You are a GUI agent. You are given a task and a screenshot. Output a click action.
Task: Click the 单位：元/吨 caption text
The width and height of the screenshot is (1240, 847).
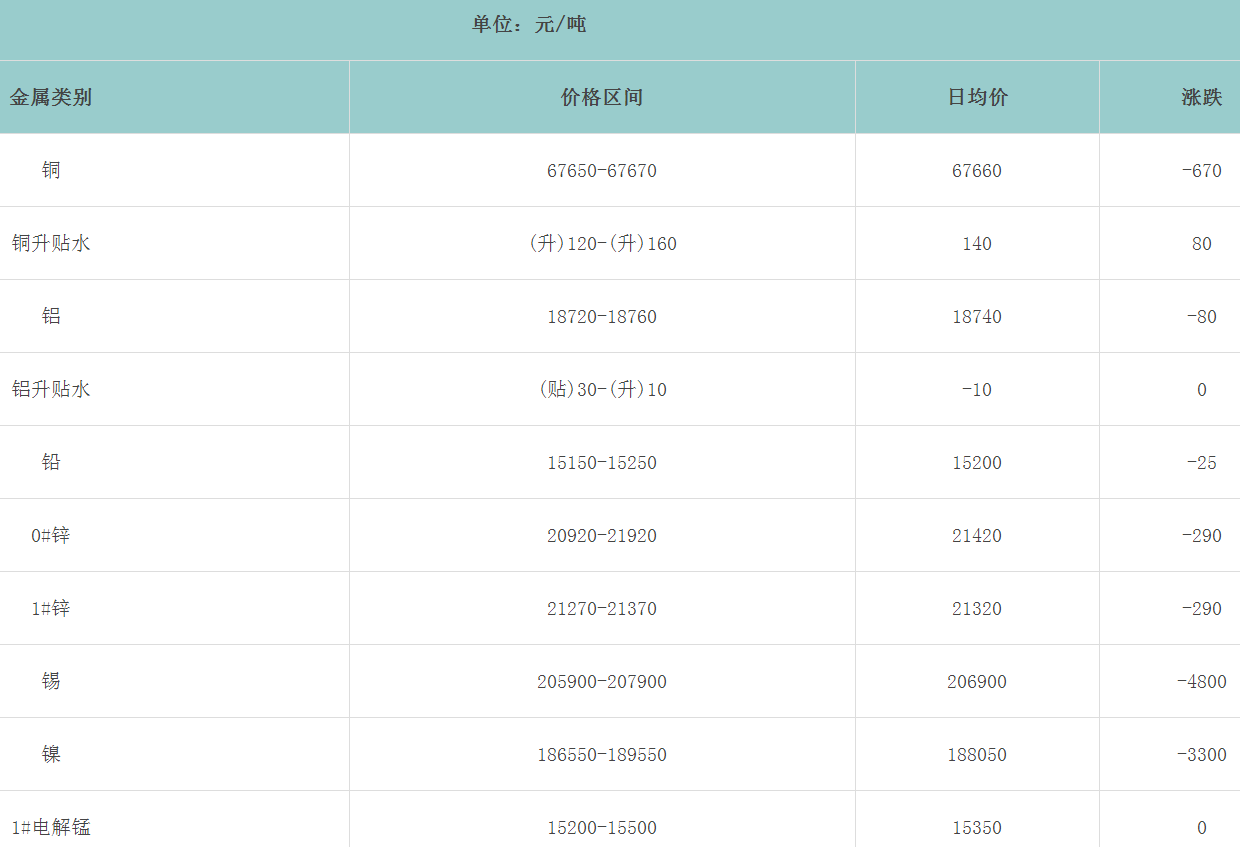[529, 24]
